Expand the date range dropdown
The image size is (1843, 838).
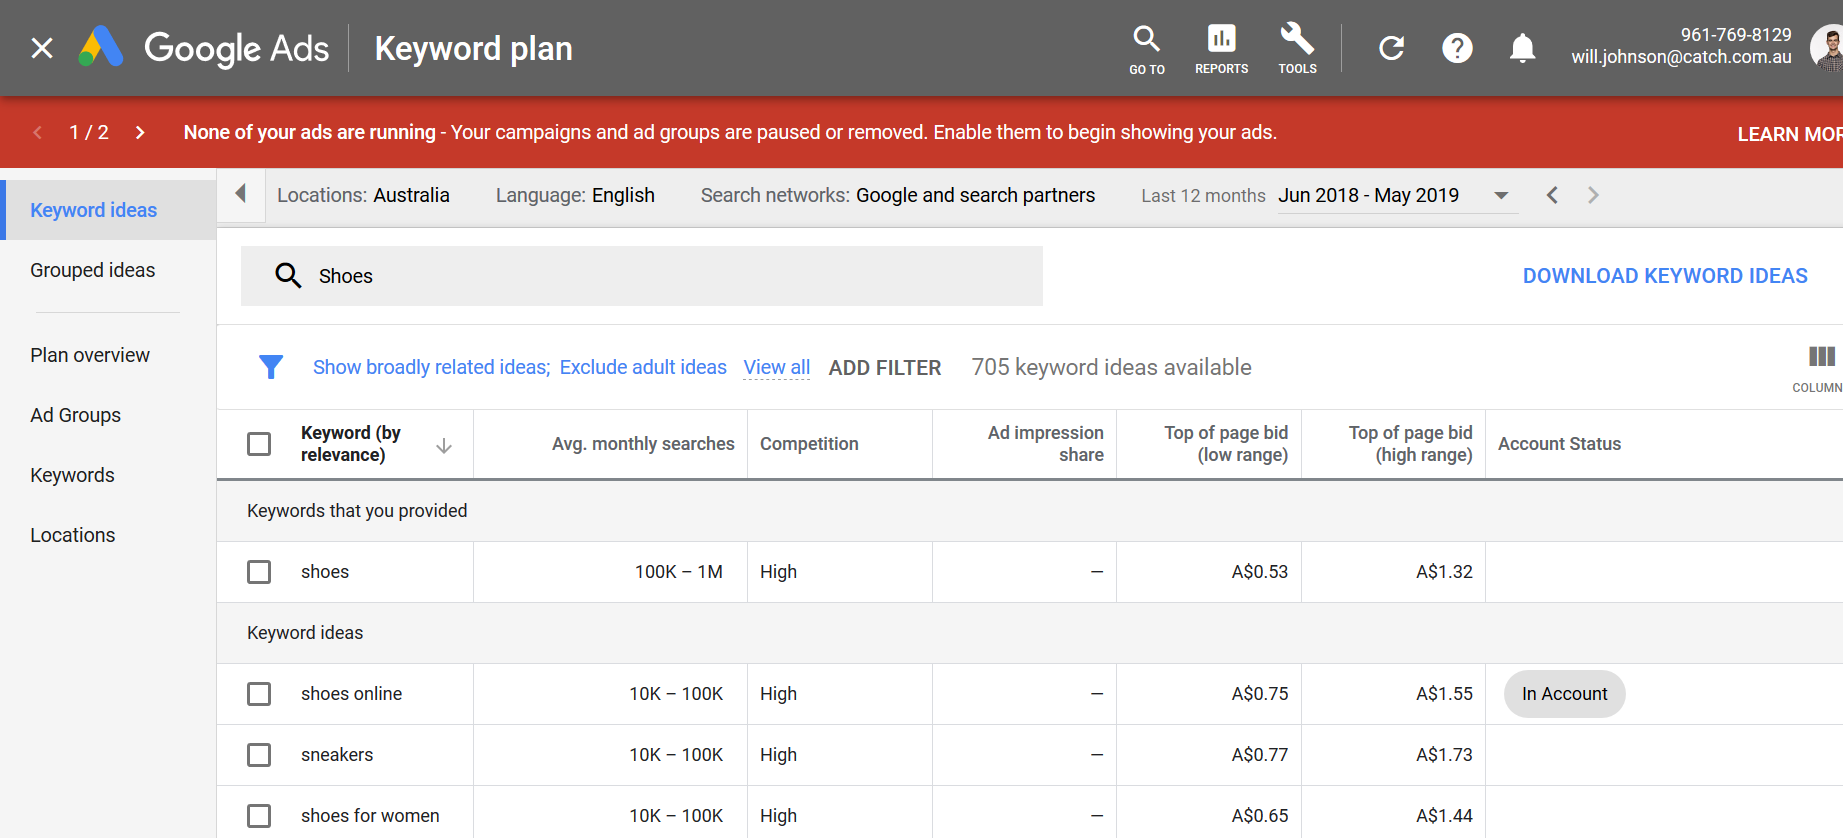1500,196
